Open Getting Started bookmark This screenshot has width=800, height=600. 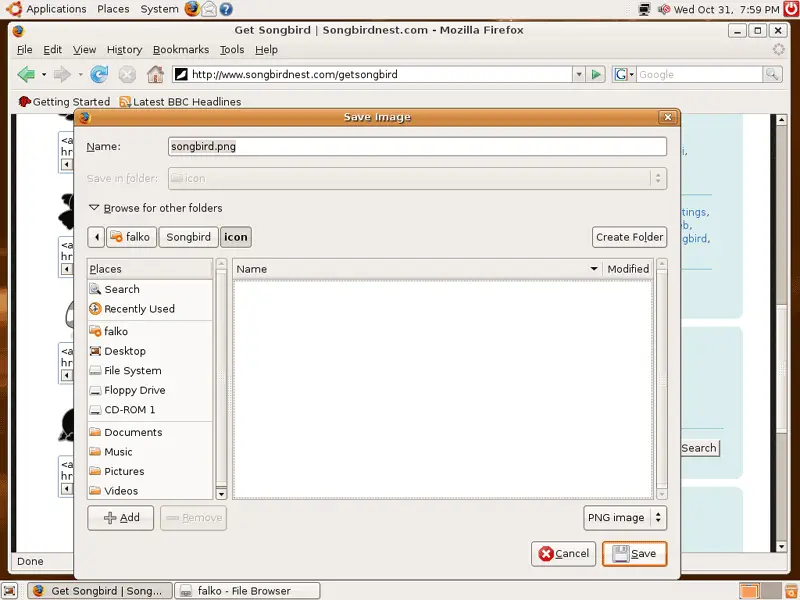point(64,102)
